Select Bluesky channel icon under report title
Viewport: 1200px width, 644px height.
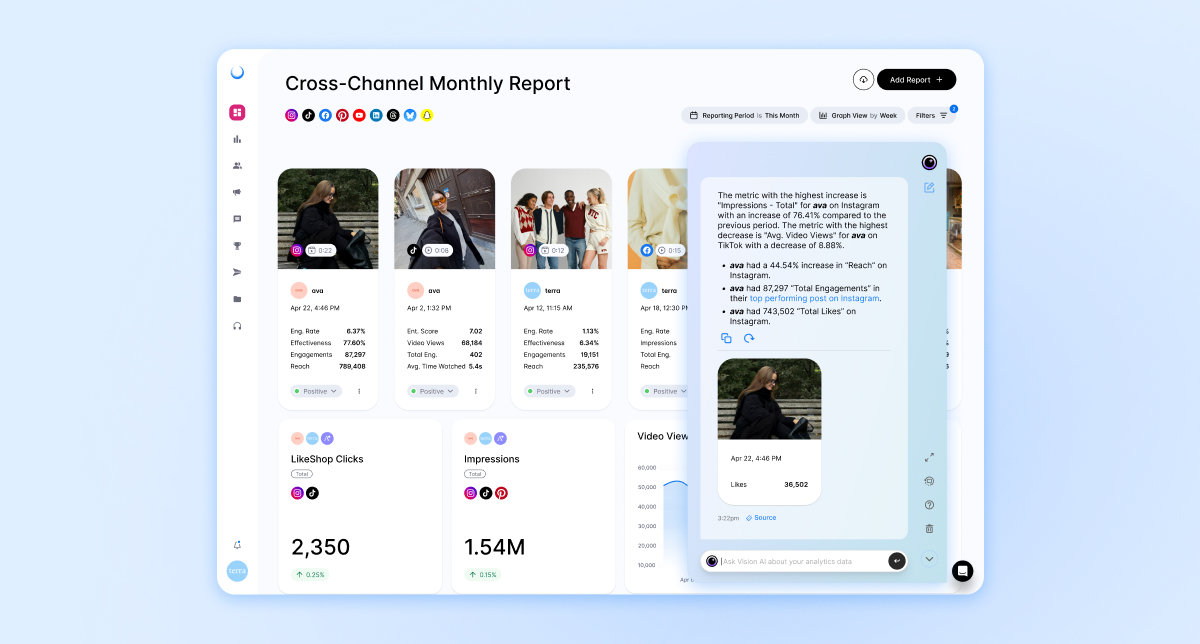[x=410, y=115]
